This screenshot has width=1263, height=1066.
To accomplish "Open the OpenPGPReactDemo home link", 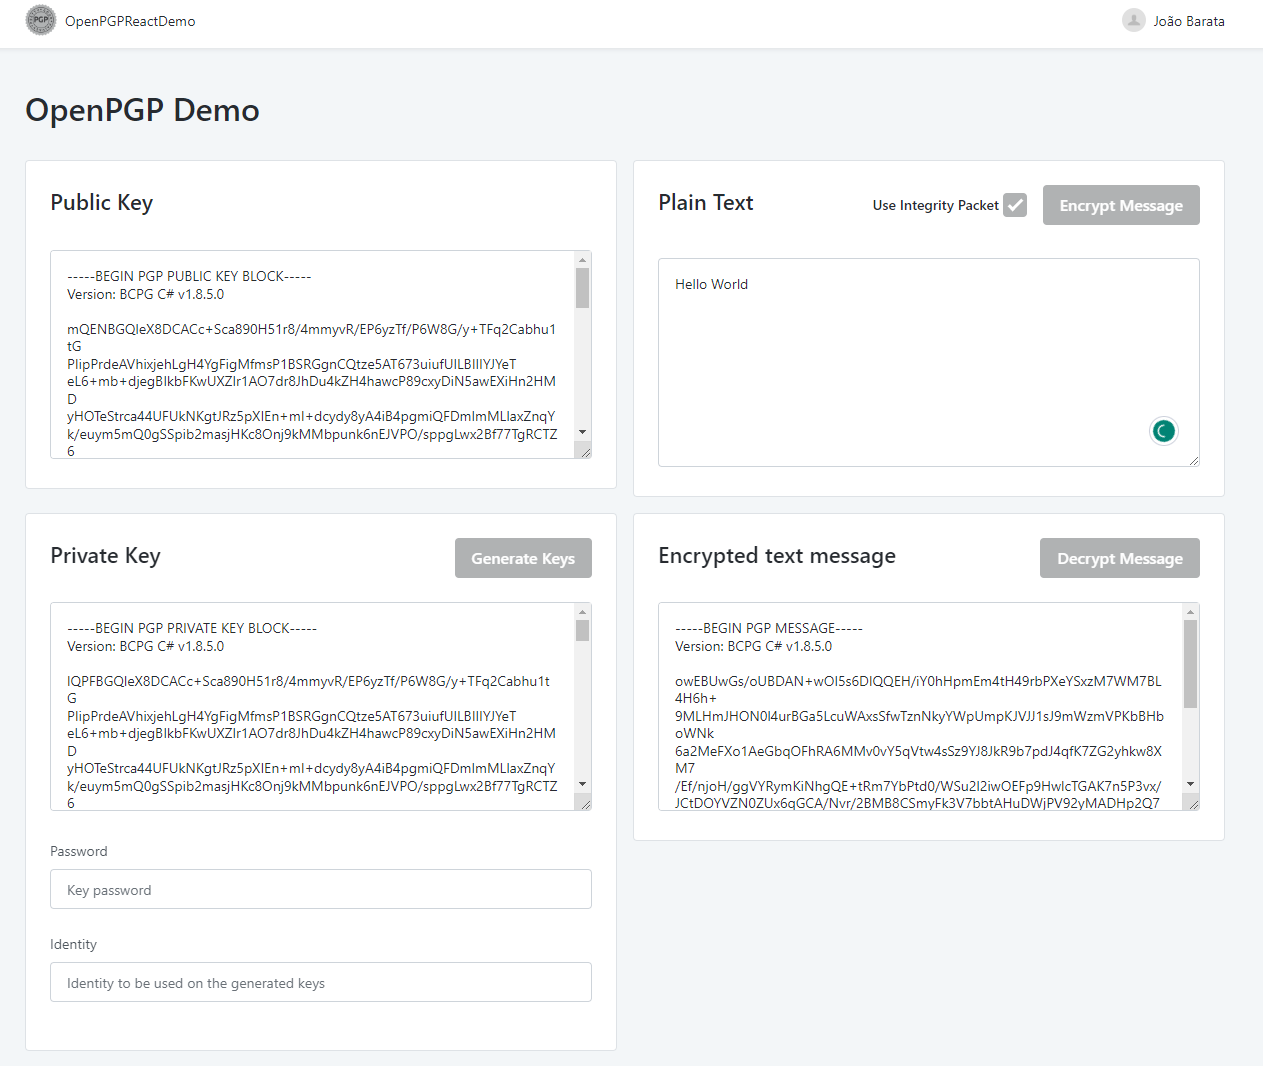I will click(130, 20).
